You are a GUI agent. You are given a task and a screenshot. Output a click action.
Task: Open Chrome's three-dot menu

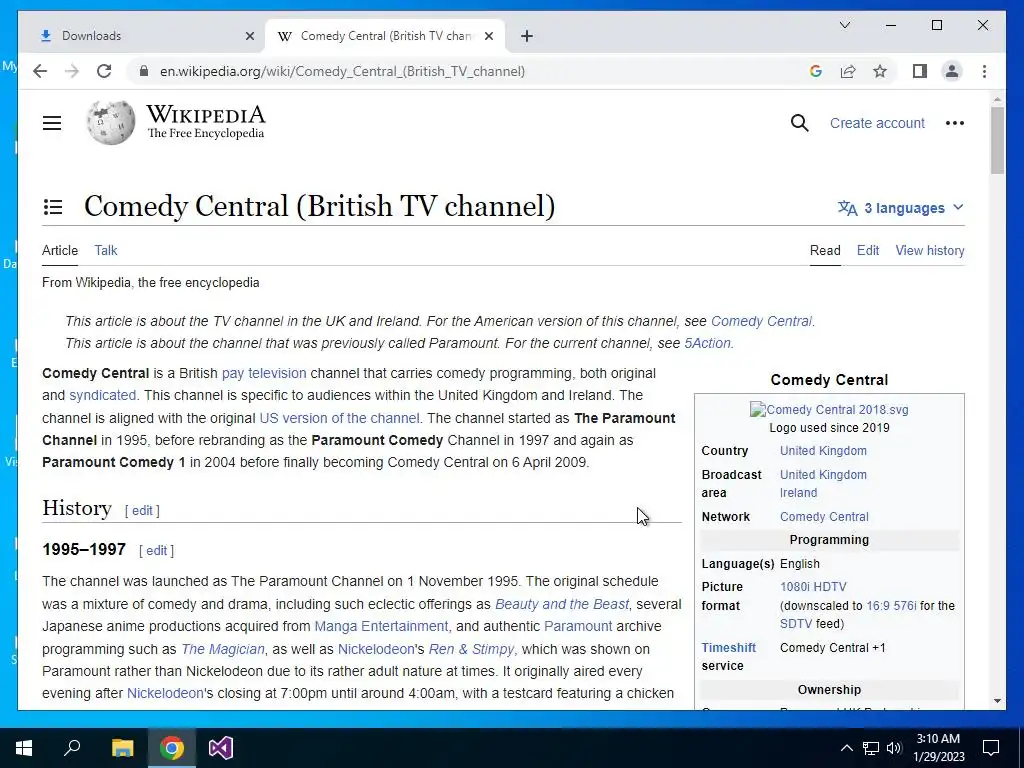(x=984, y=71)
